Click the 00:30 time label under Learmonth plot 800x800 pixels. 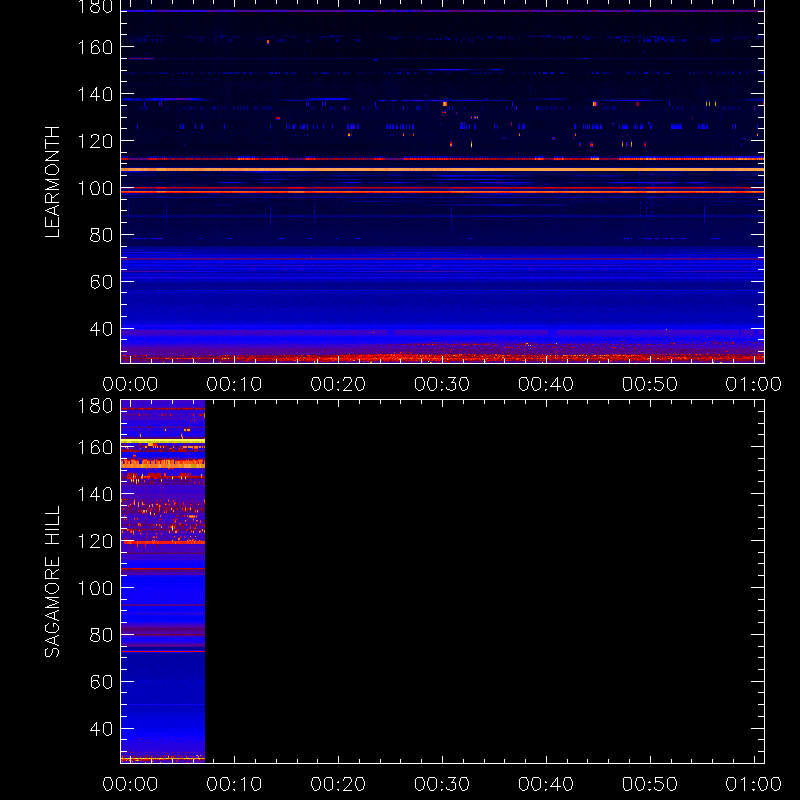[442, 384]
